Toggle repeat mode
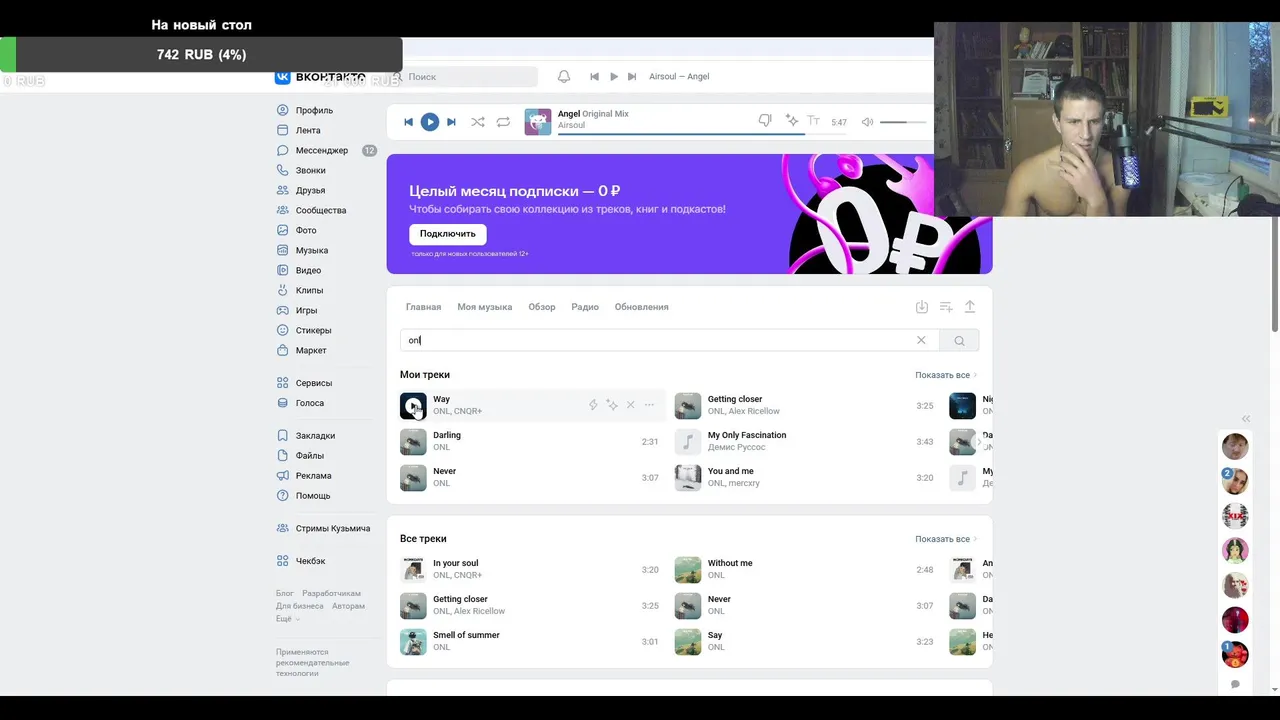This screenshot has width=1280, height=720. point(503,122)
